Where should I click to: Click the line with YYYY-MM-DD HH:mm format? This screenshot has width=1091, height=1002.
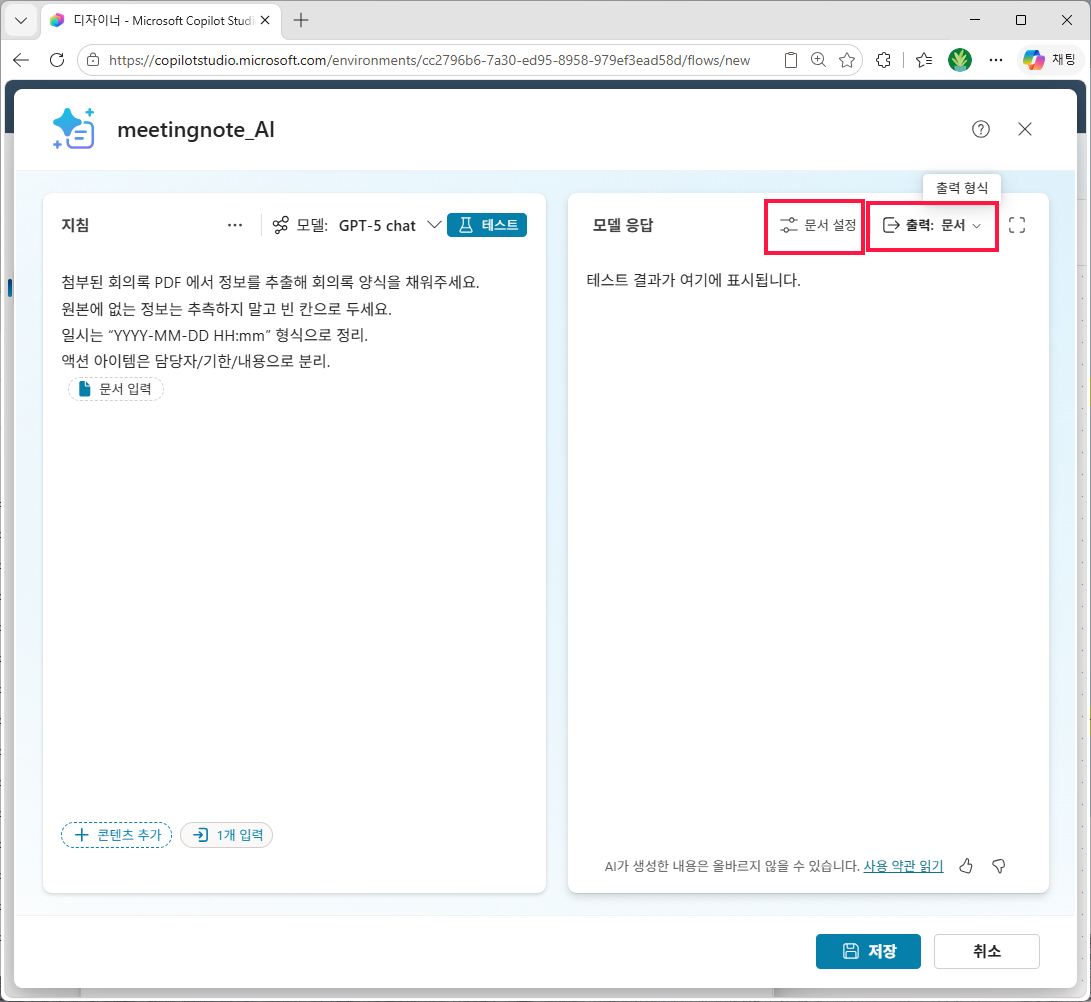click(214, 335)
